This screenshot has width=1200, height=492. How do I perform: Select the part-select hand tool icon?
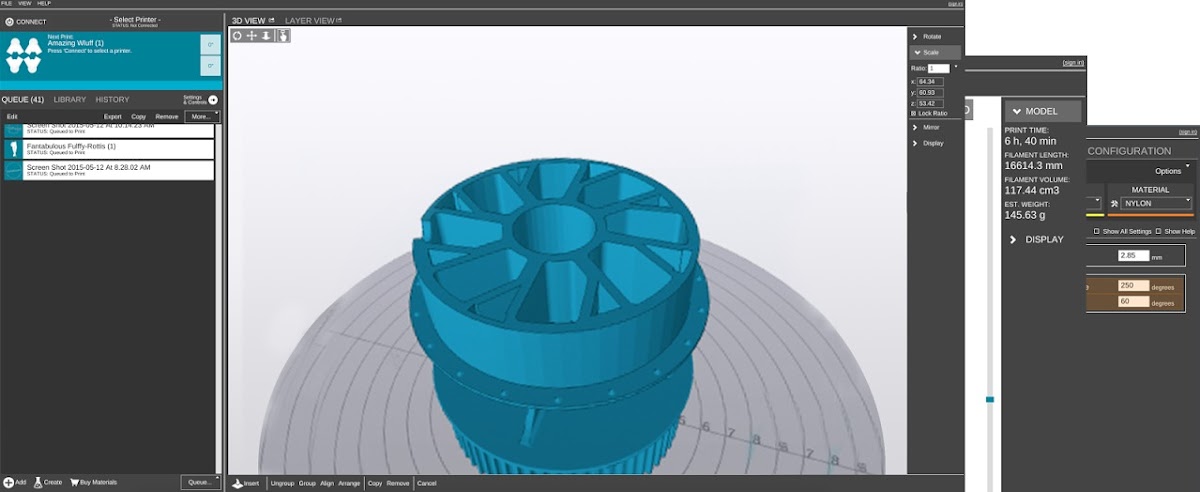pyautogui.click(x=283, y=35)
